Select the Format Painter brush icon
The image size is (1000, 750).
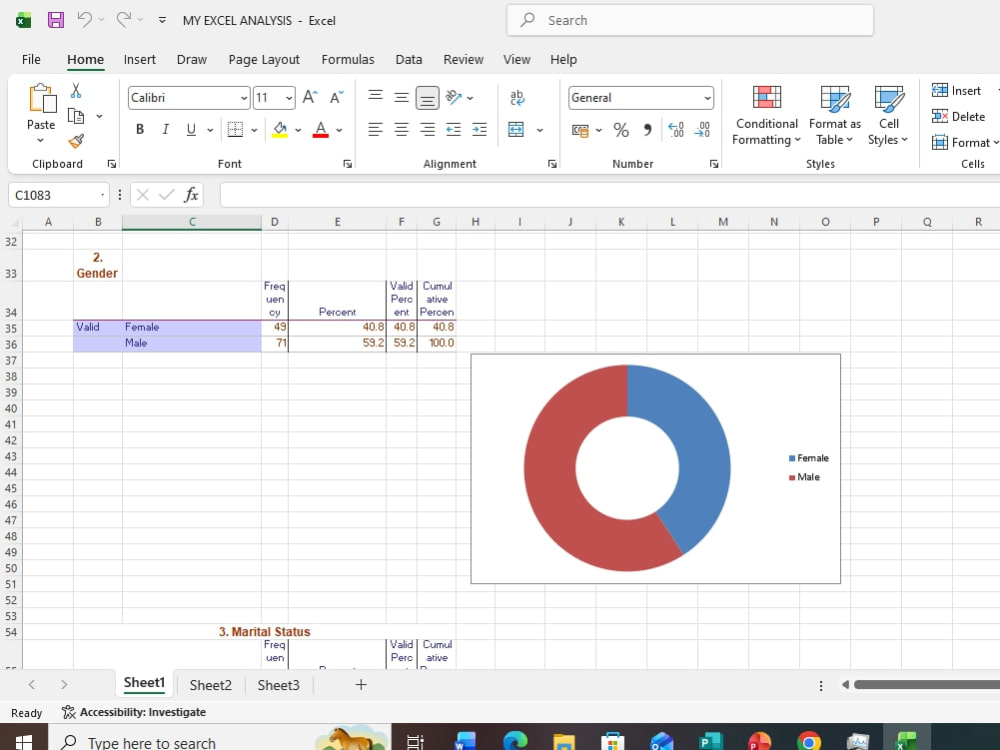[76, 141]
